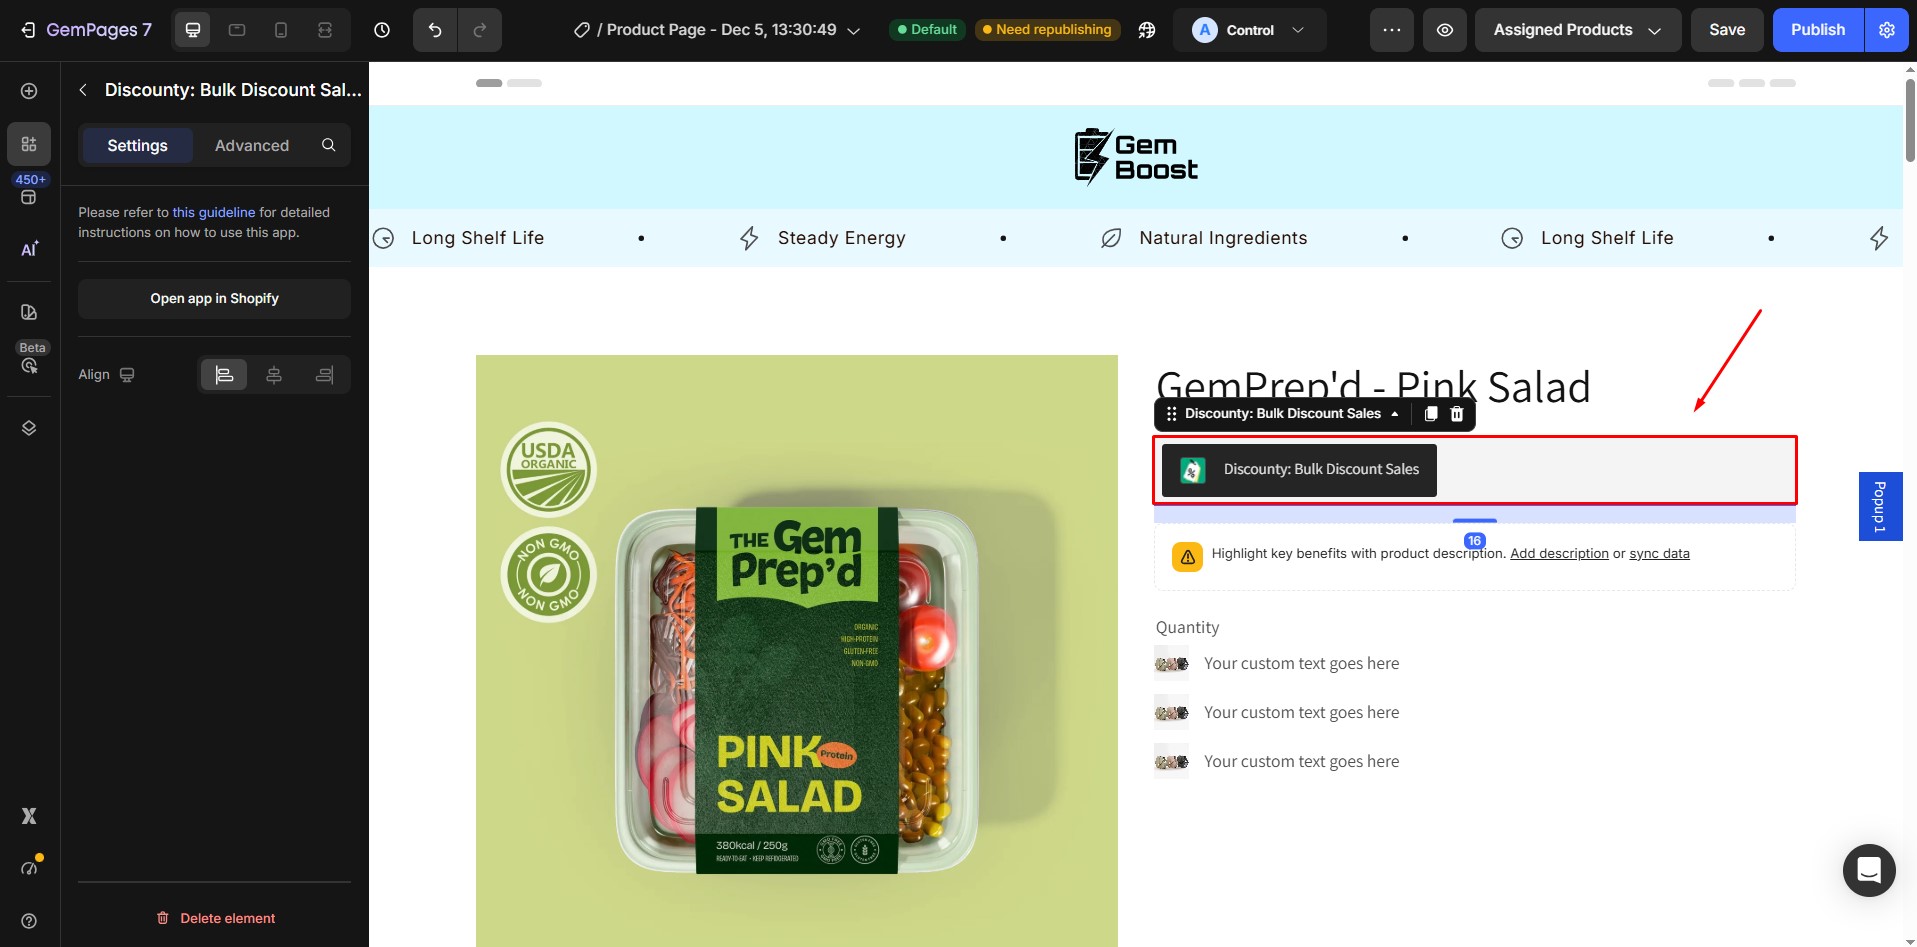Click the Open app in Shopify button
The image size is (1917, 947).
click(214, 299)
